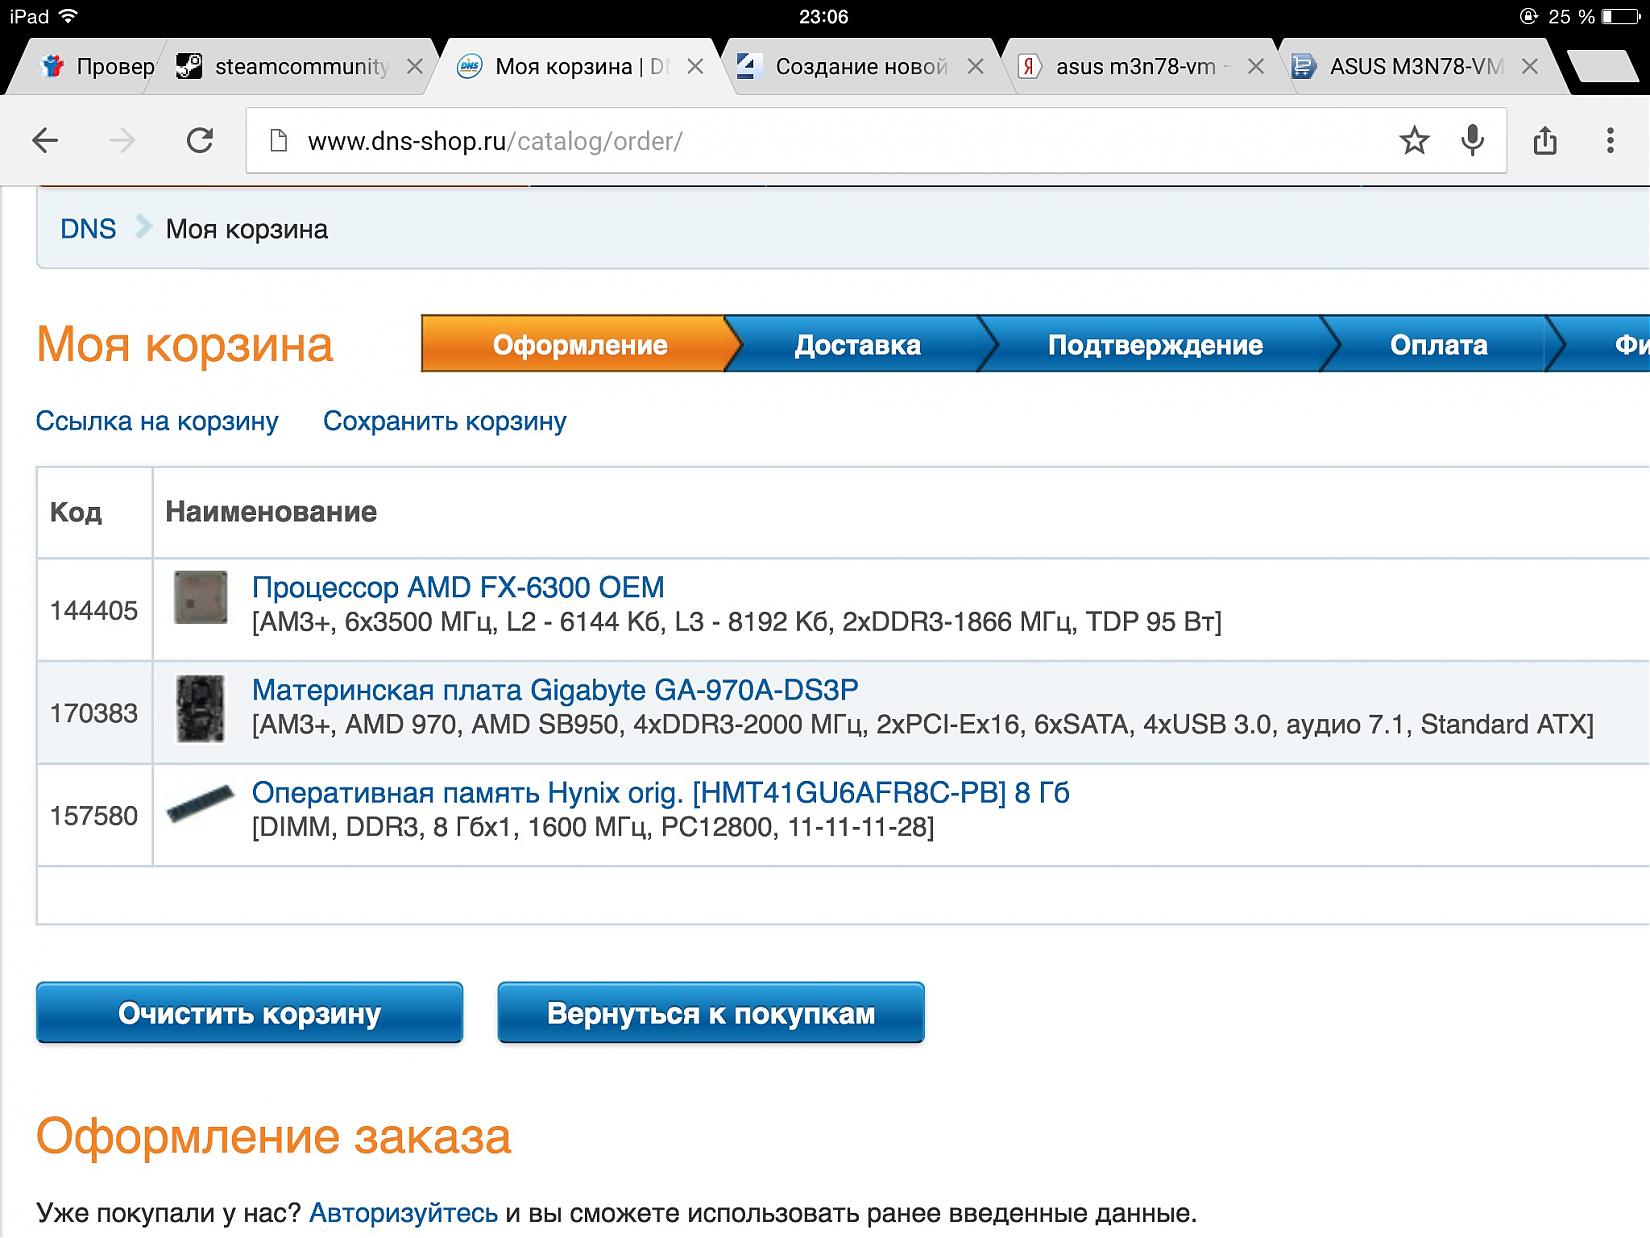Image resolution: width=1650 pixels, height=1238 pixels.
Task: Switch to the Провер tab
Action: click(x=97, y=67)
